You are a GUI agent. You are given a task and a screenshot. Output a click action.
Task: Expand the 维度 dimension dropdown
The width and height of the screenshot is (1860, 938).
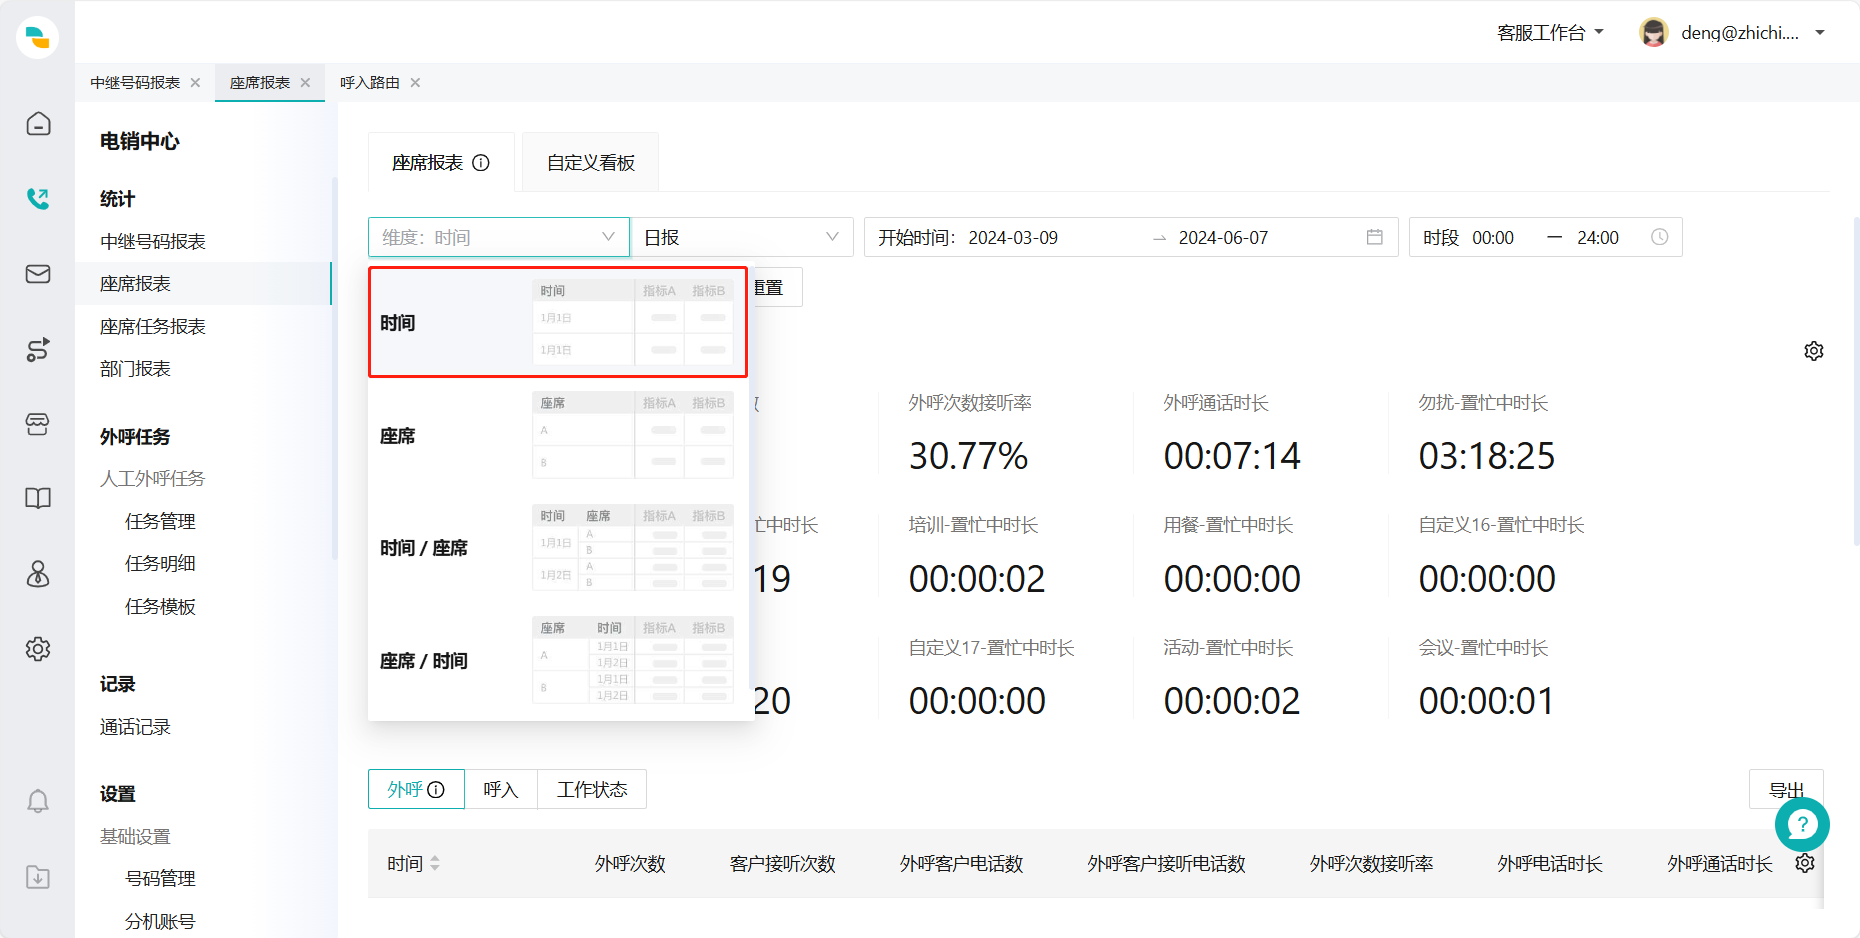click(499, 237)
